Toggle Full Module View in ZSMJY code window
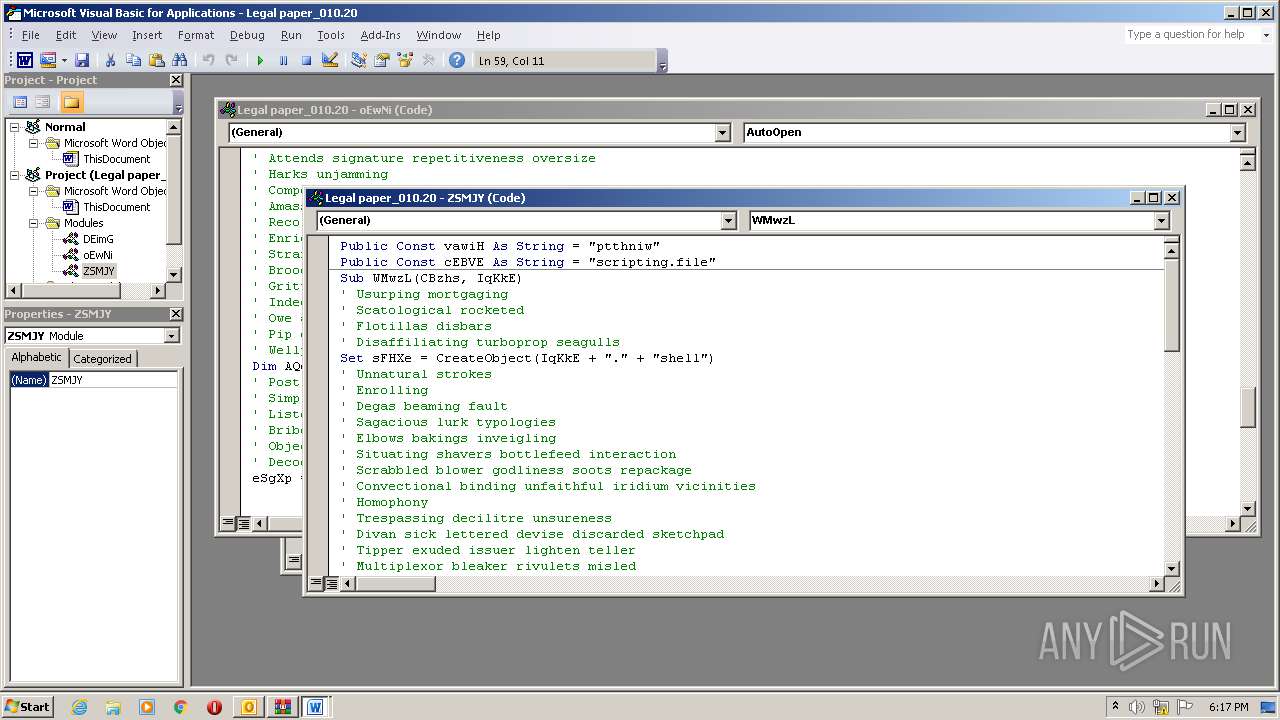This screenshot has height=720, width=1280. pos(331,583)
